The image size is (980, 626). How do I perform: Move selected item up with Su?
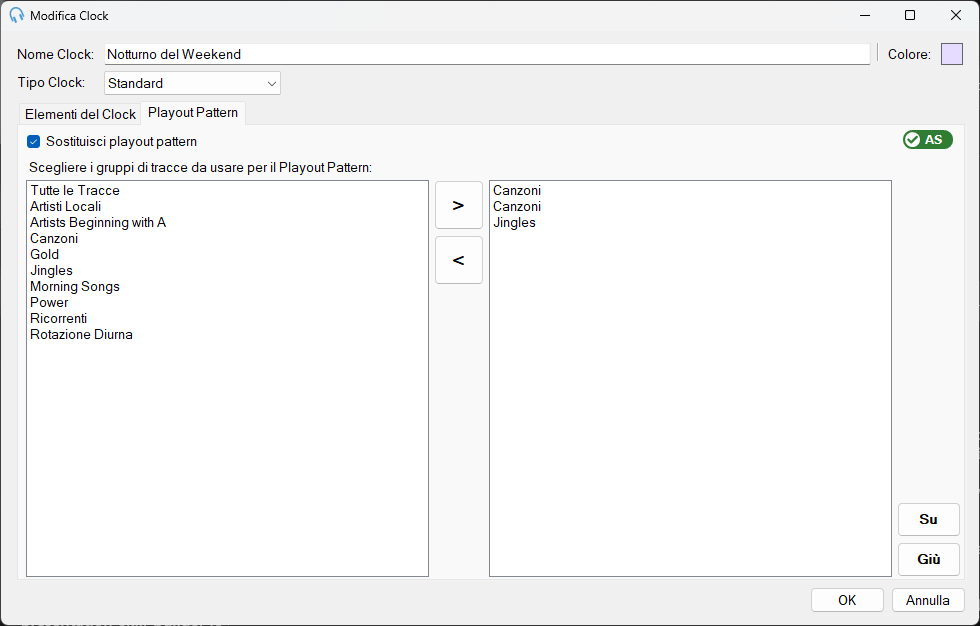(929, 519)
